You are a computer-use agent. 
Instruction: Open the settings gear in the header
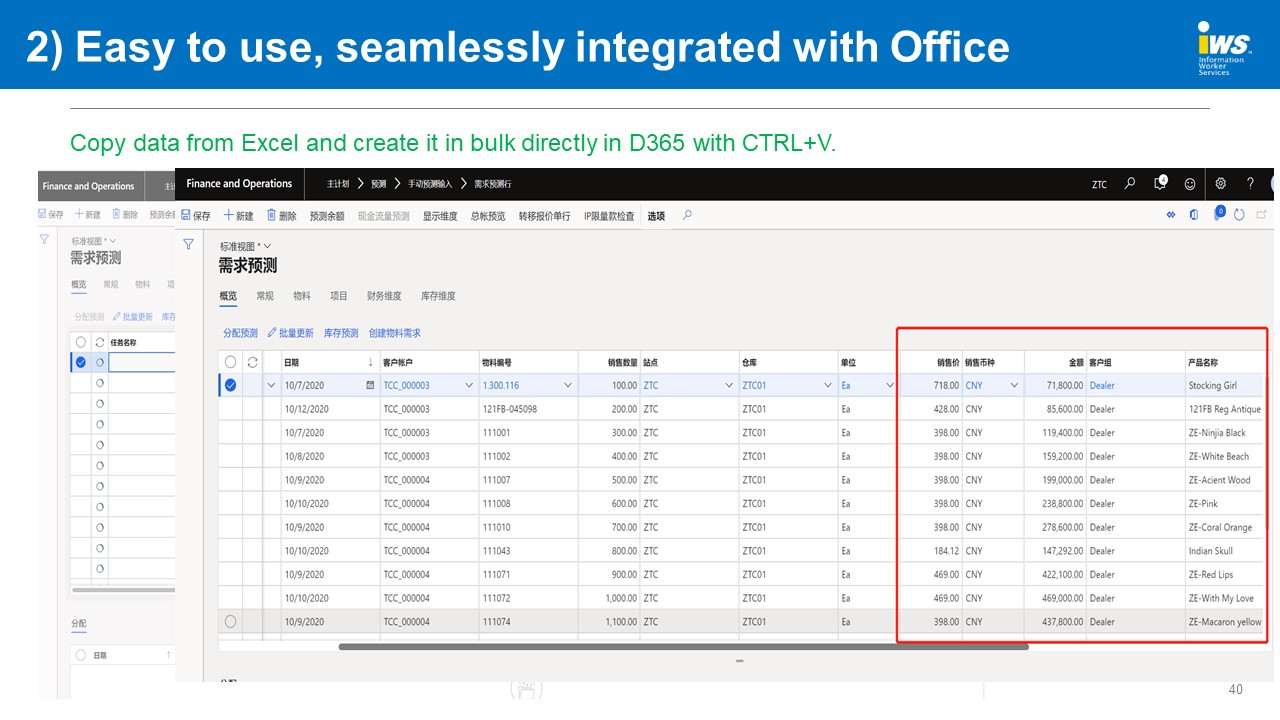[1221, 184]
